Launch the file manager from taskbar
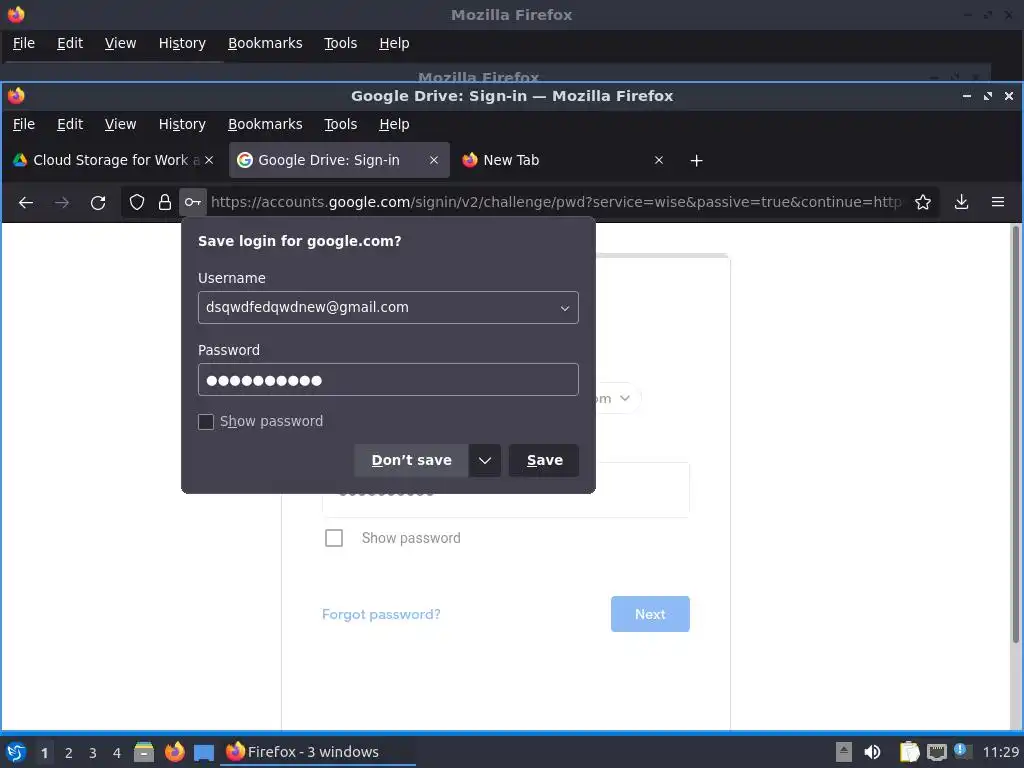This screenshot has height=768, width=1024. coord(144,752)
